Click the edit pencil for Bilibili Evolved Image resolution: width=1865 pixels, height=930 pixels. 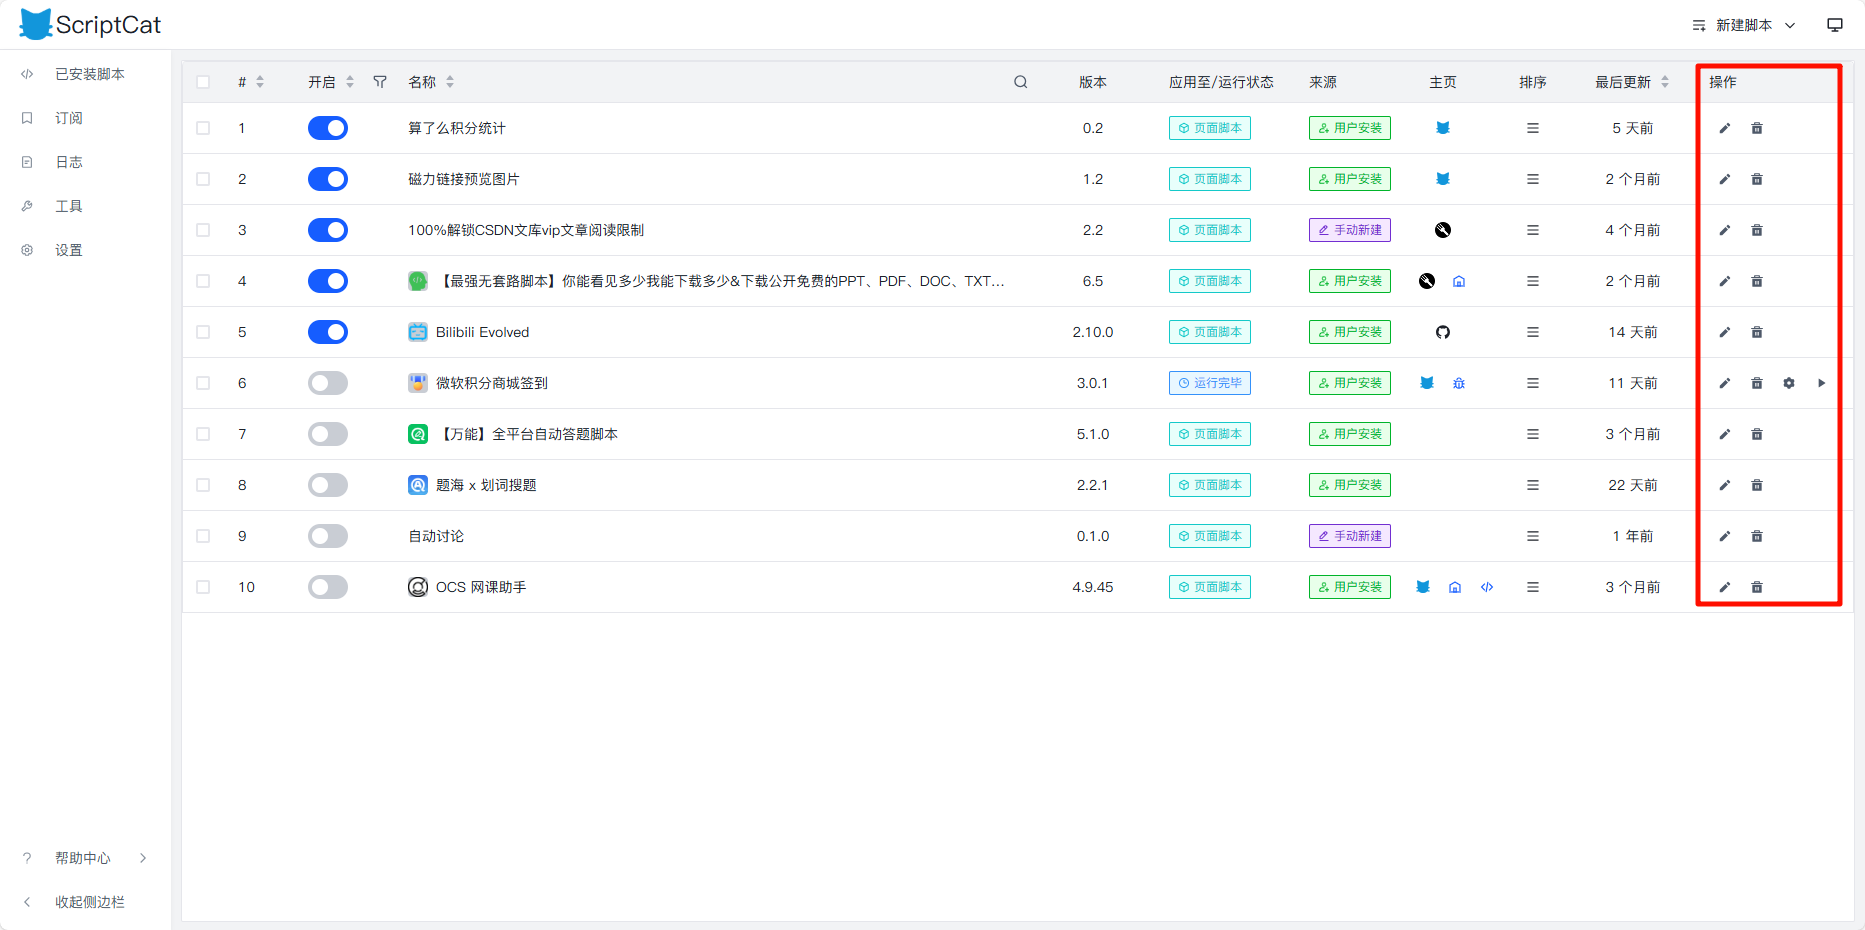(1724, 332)
